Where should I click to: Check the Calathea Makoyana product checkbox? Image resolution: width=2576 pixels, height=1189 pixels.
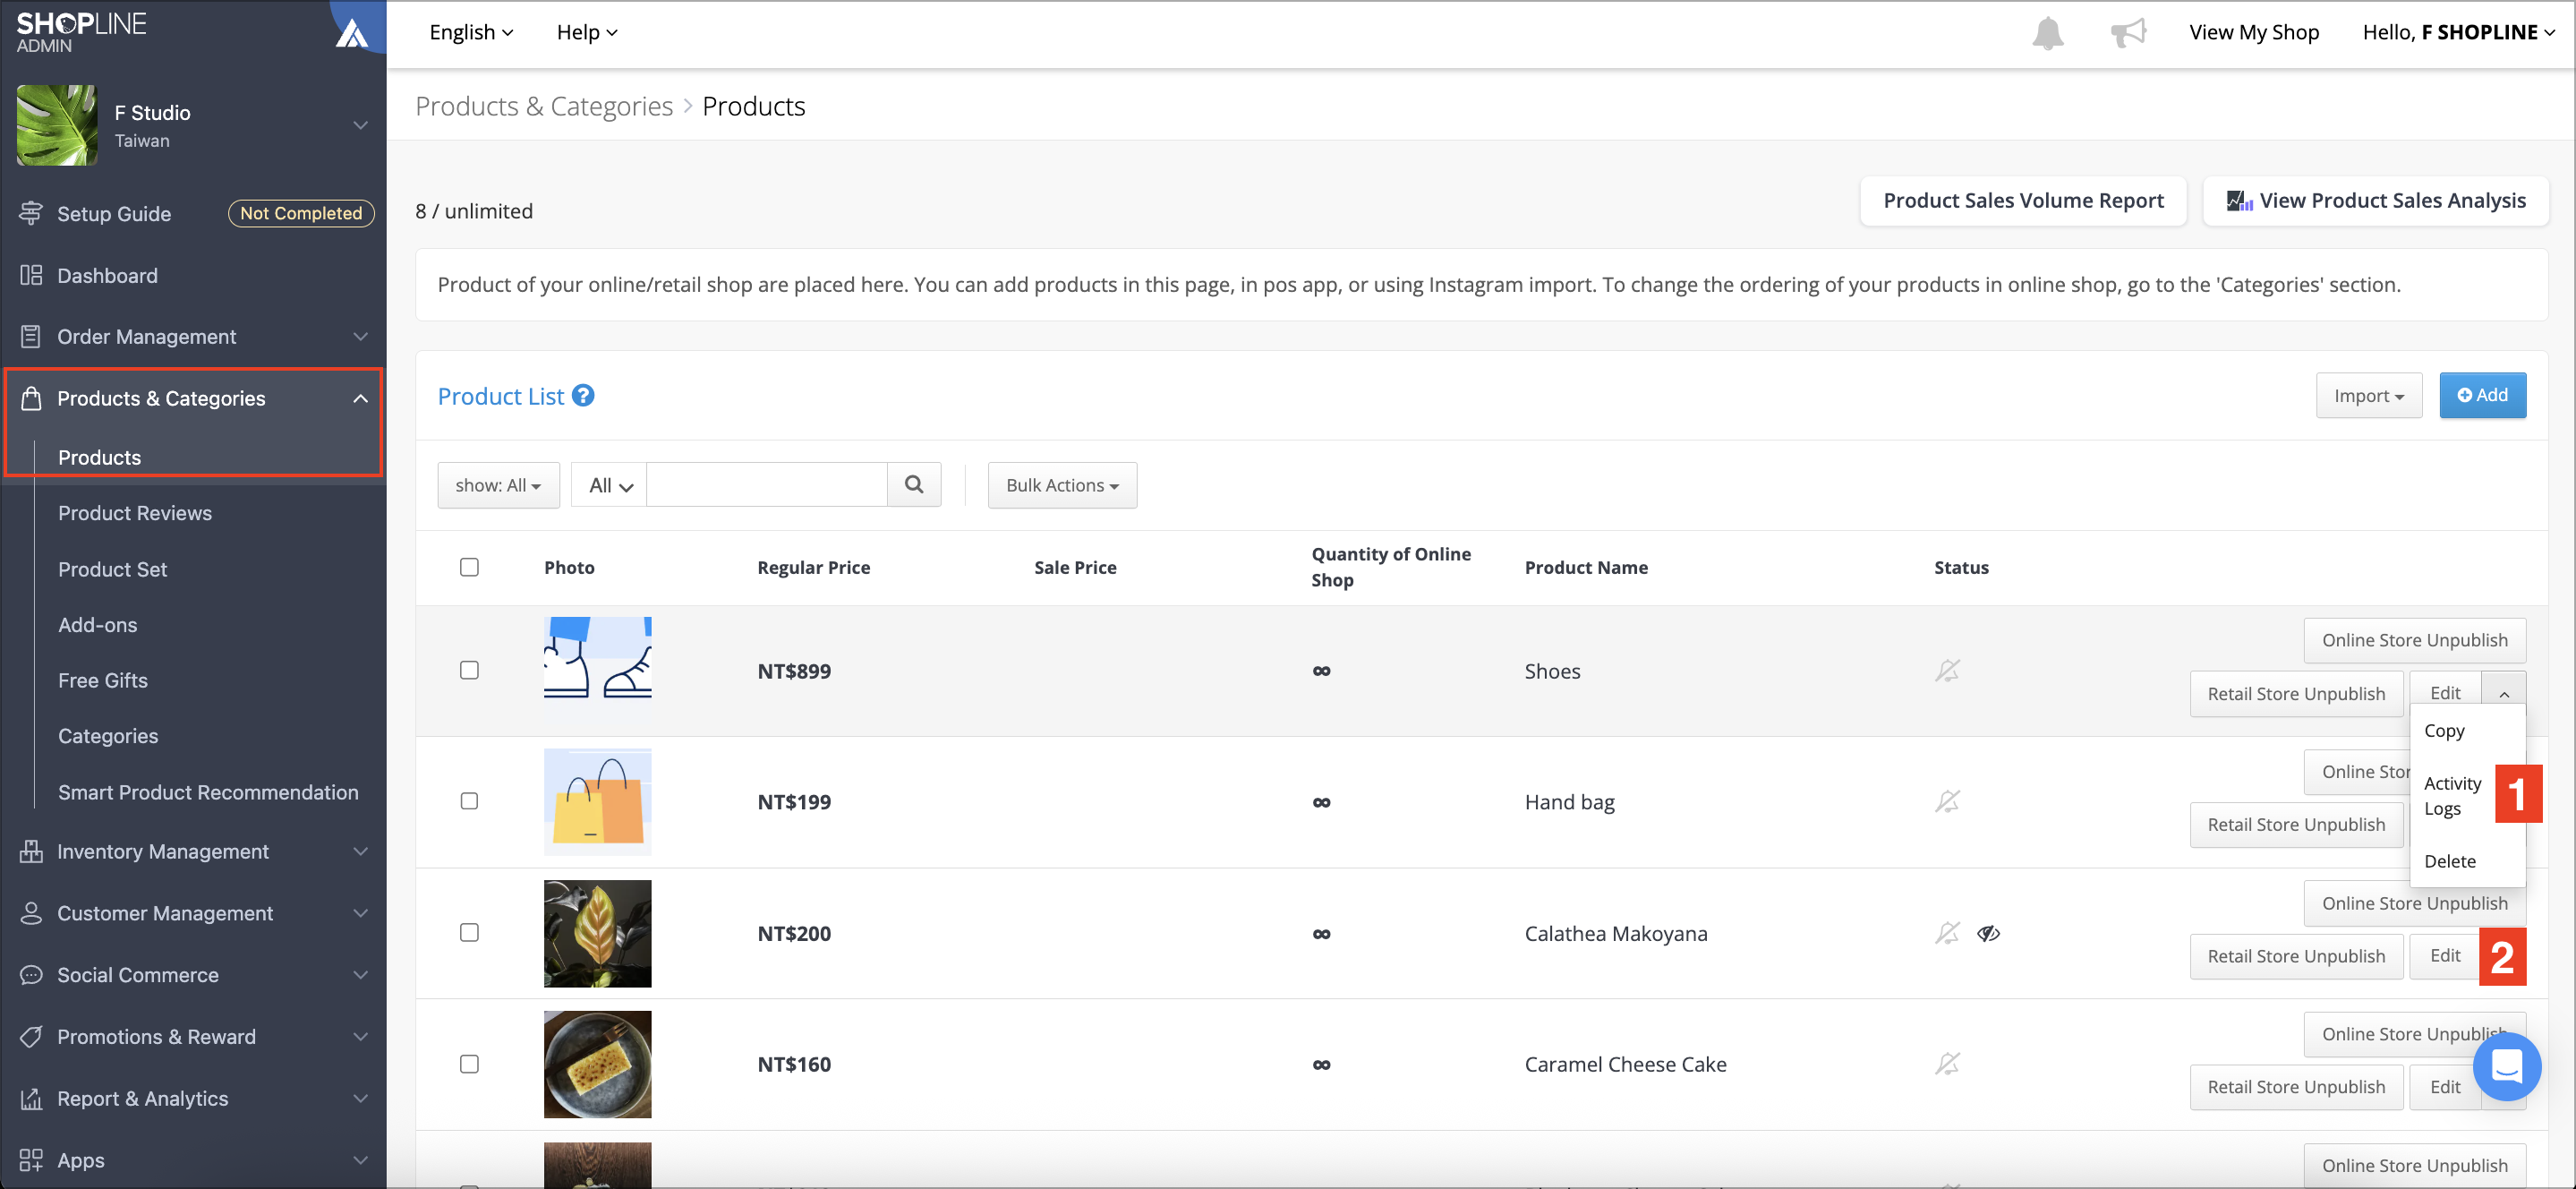click(x=469, y=932)
